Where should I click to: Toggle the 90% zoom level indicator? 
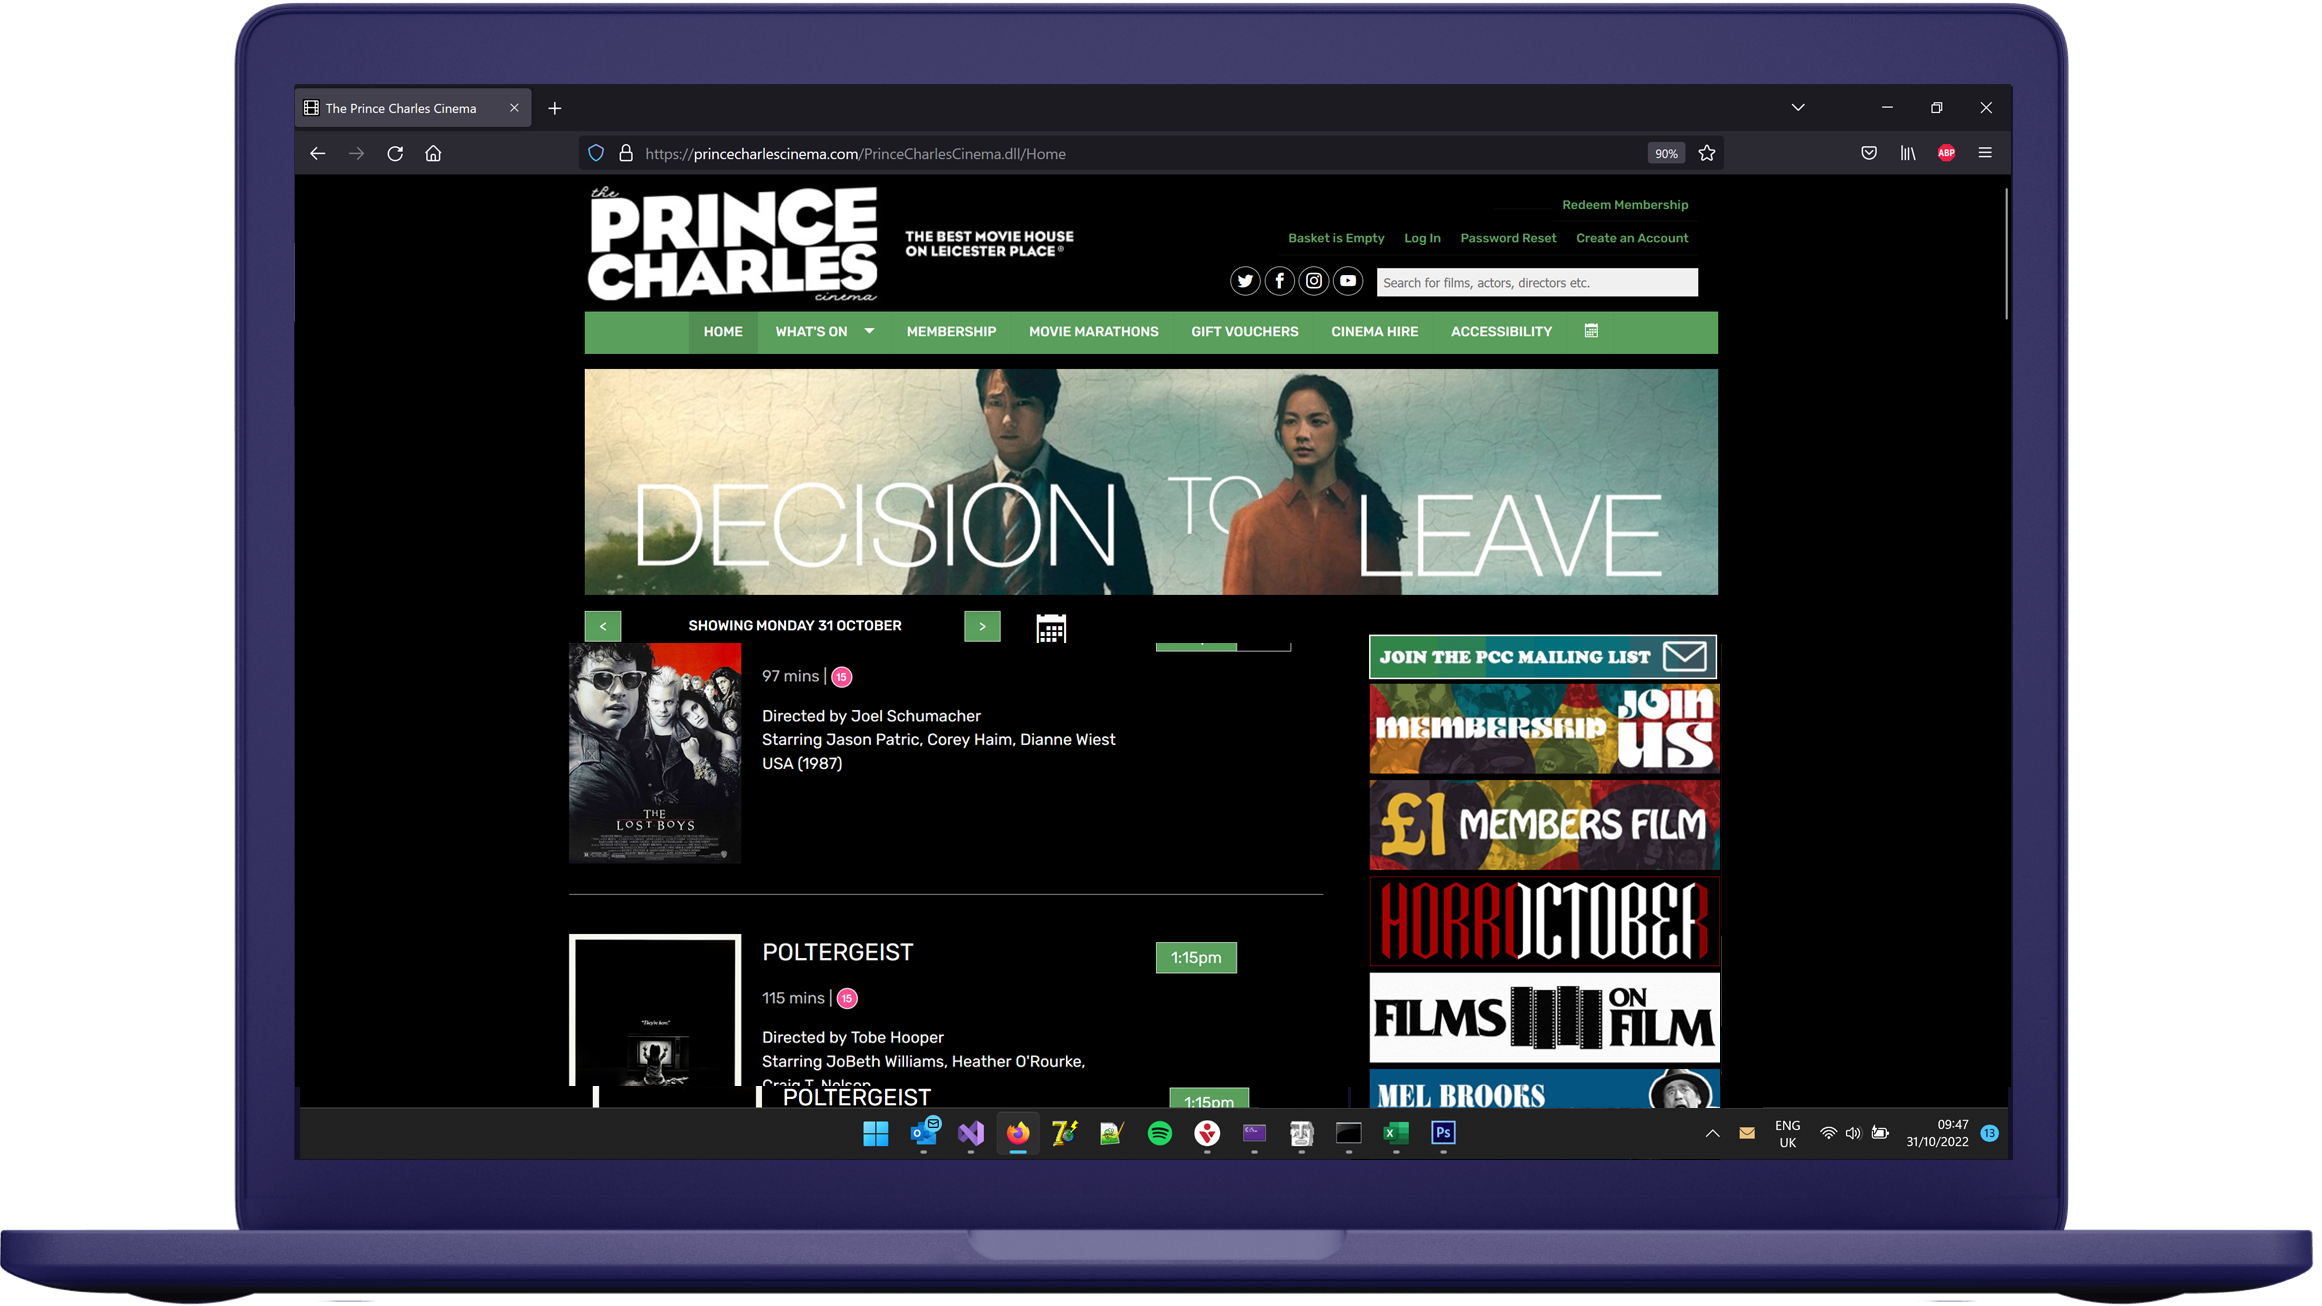[1665, 153]
